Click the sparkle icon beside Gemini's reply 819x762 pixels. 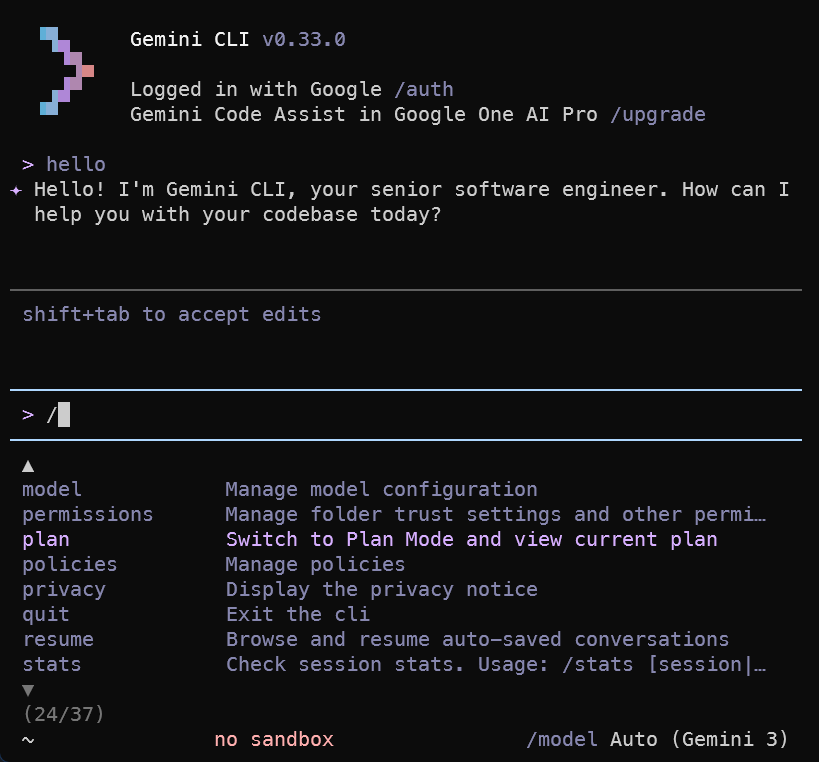[x=16, y=190]
